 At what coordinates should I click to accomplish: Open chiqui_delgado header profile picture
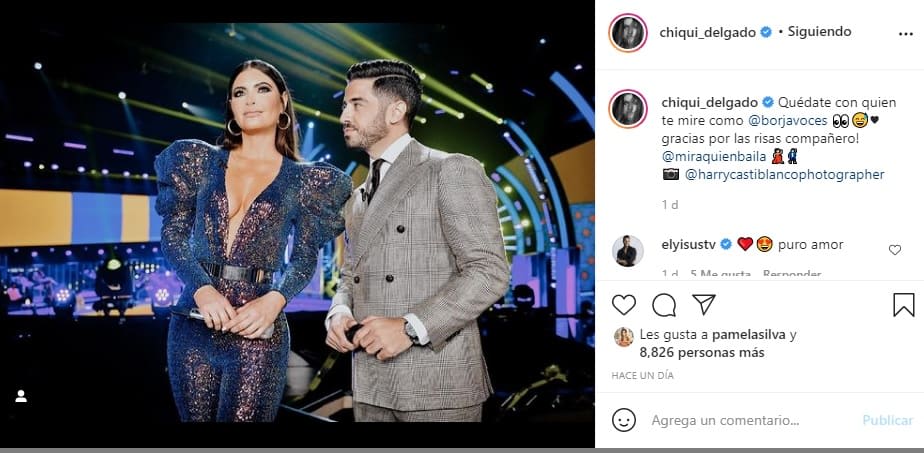pyautogui.click(x=628, y=33)
